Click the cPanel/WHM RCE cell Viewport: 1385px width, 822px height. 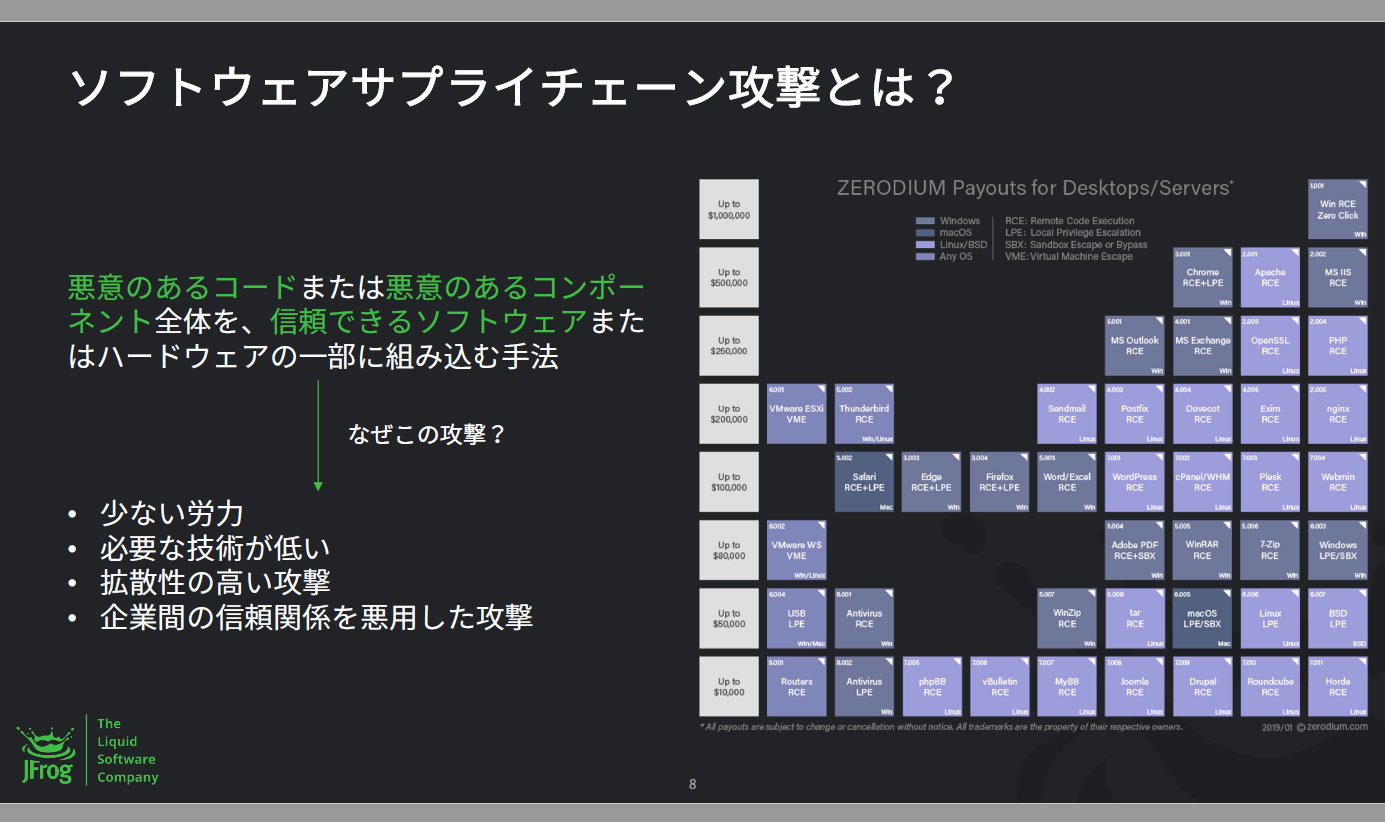[1202, 482]
